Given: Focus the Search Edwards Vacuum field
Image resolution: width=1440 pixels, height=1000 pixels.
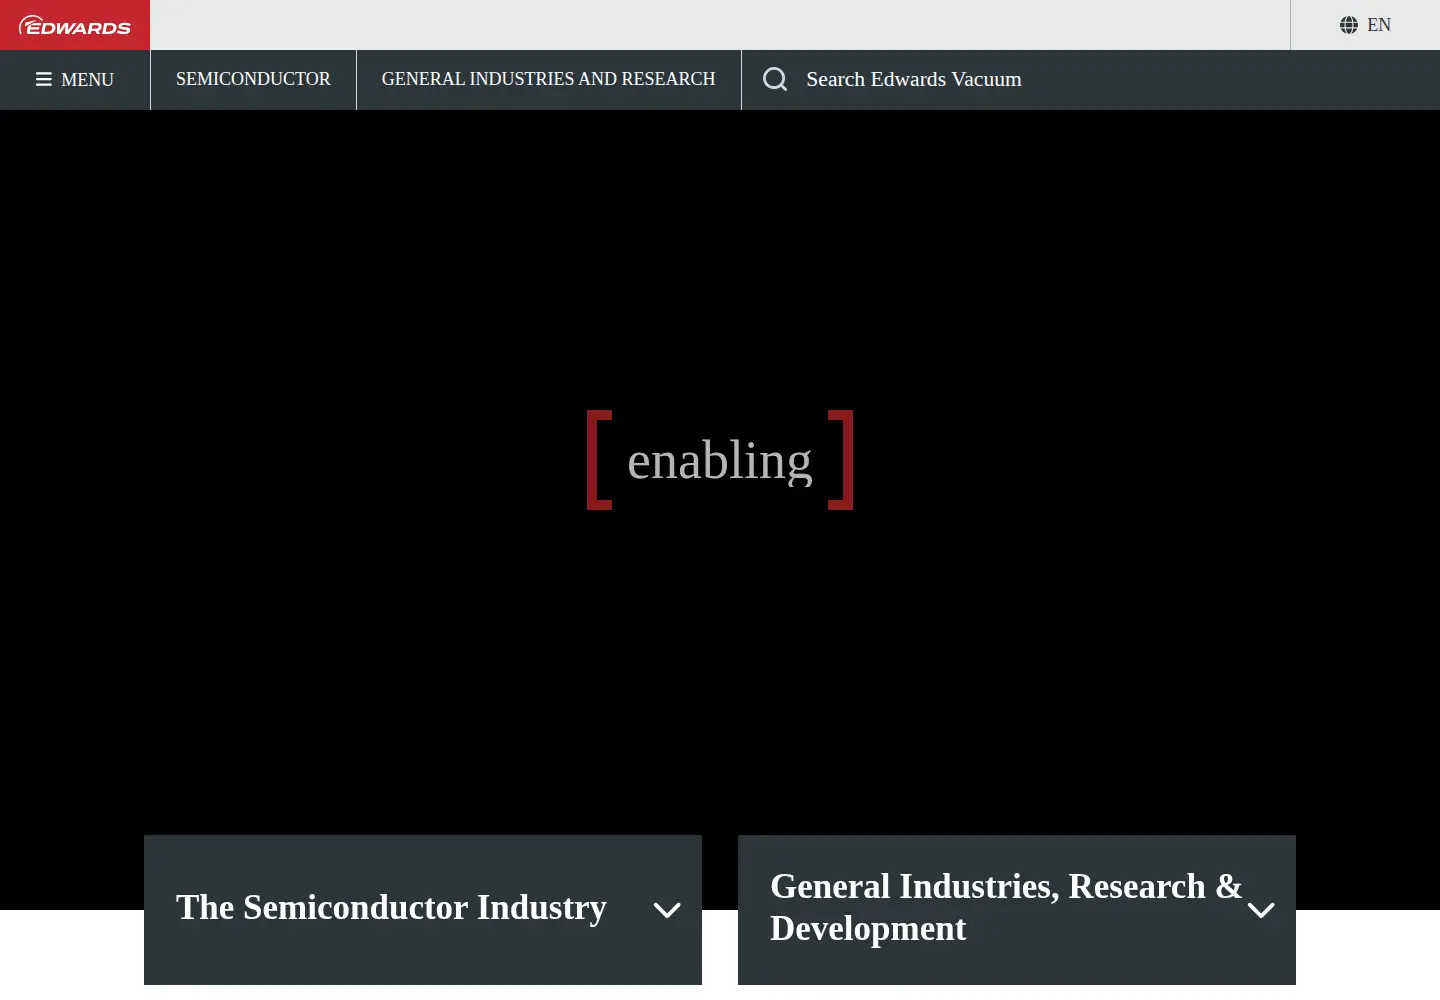Looking at the screenshot, I should point(1090,80).
